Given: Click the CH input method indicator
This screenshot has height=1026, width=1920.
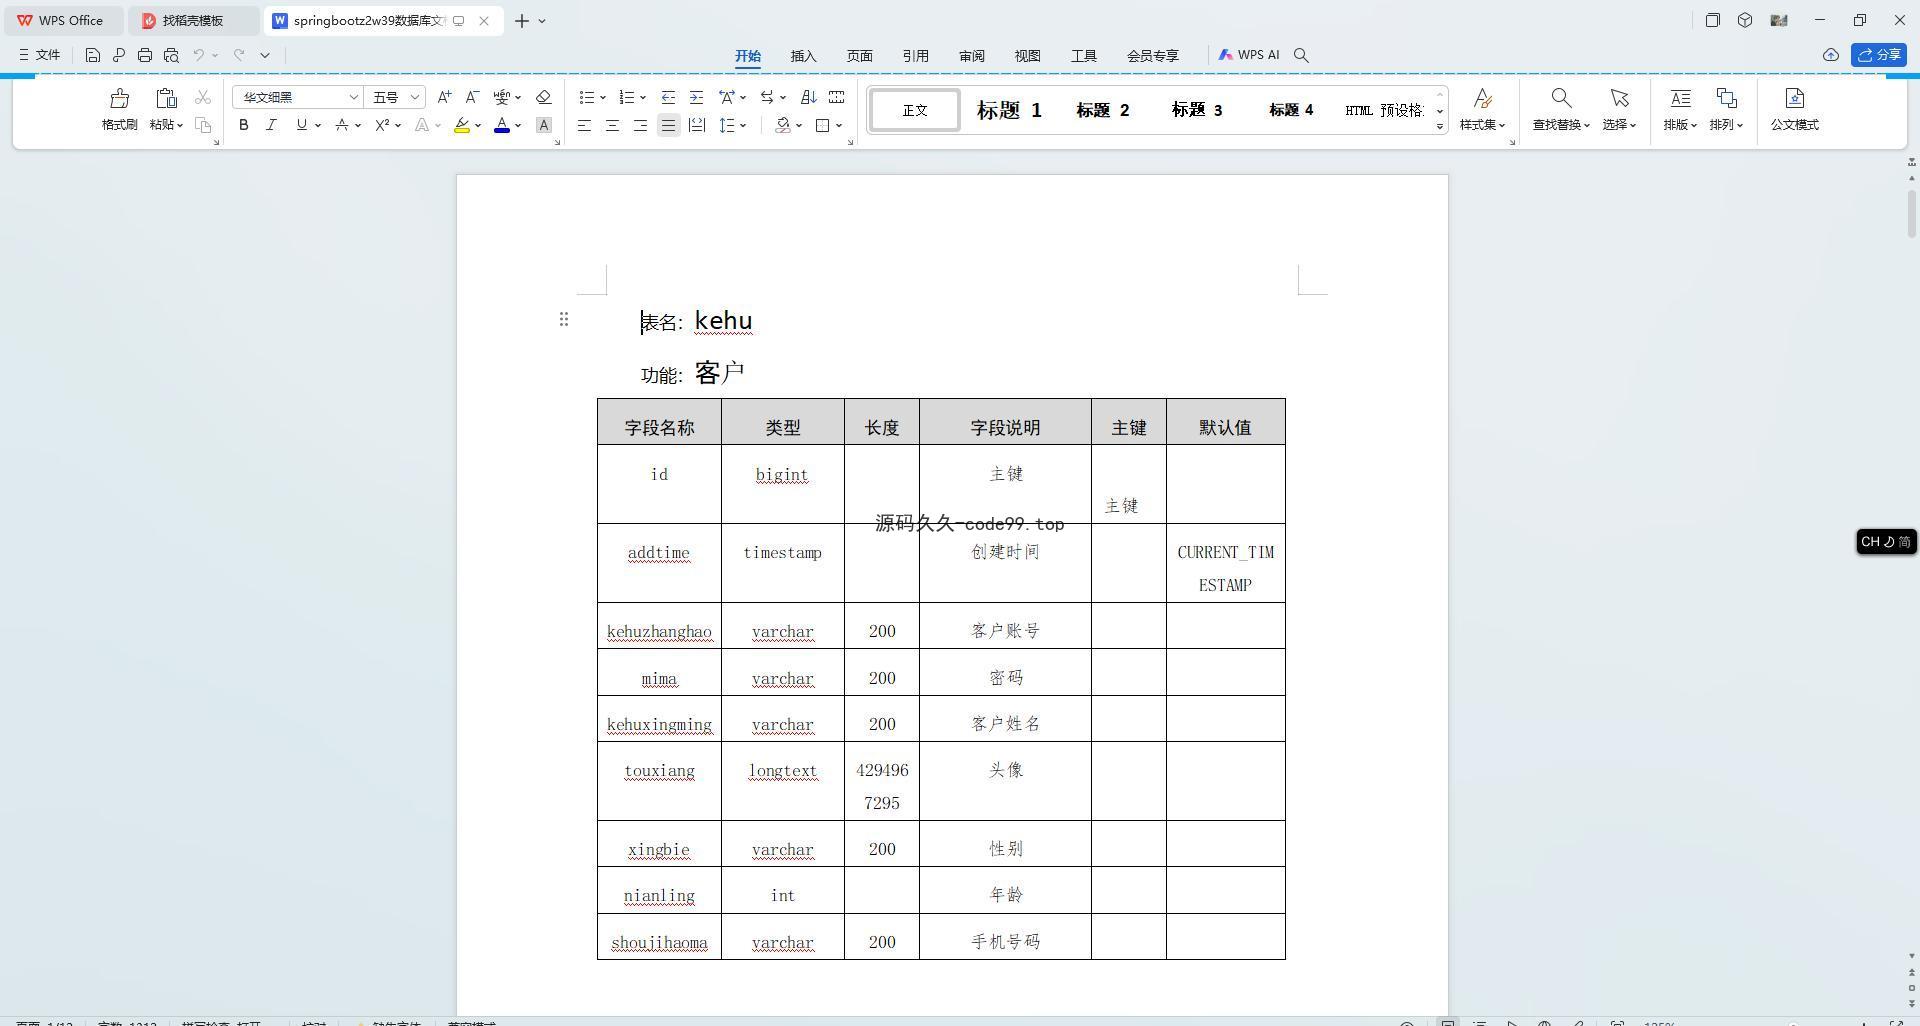Looking at the screenshot, I should (1886, 541).
